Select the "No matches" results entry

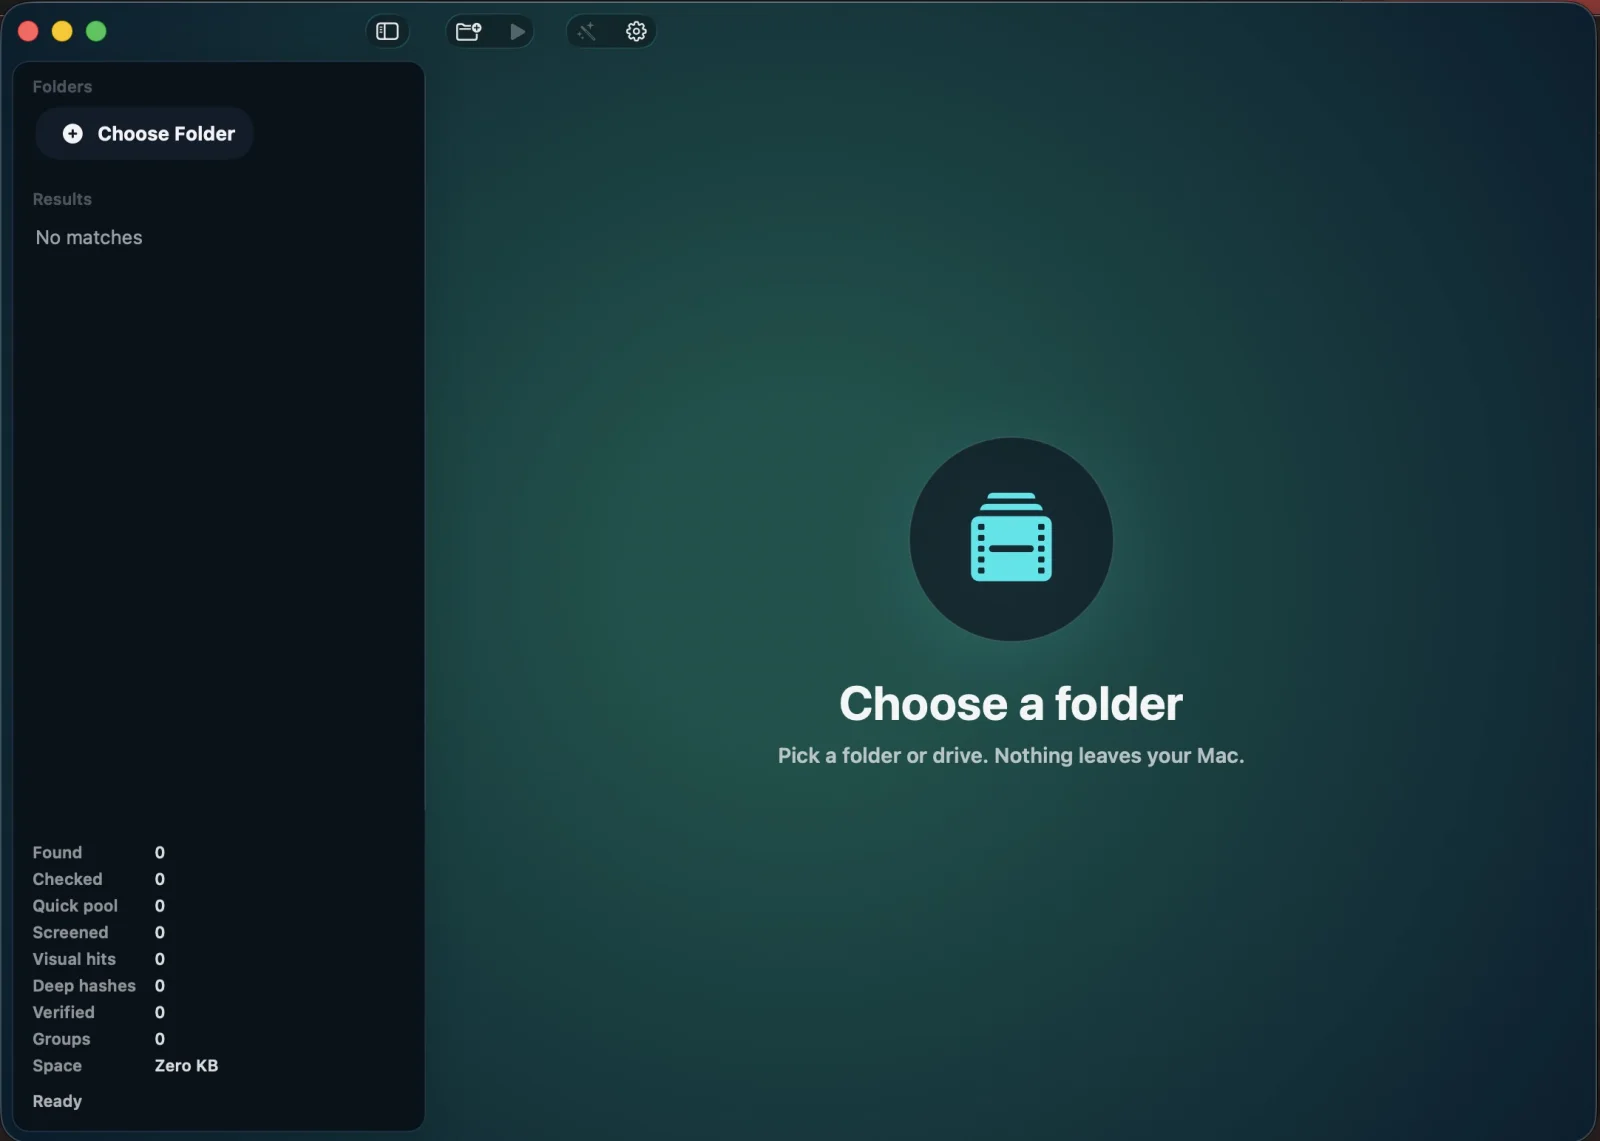(x=89, y=238)
